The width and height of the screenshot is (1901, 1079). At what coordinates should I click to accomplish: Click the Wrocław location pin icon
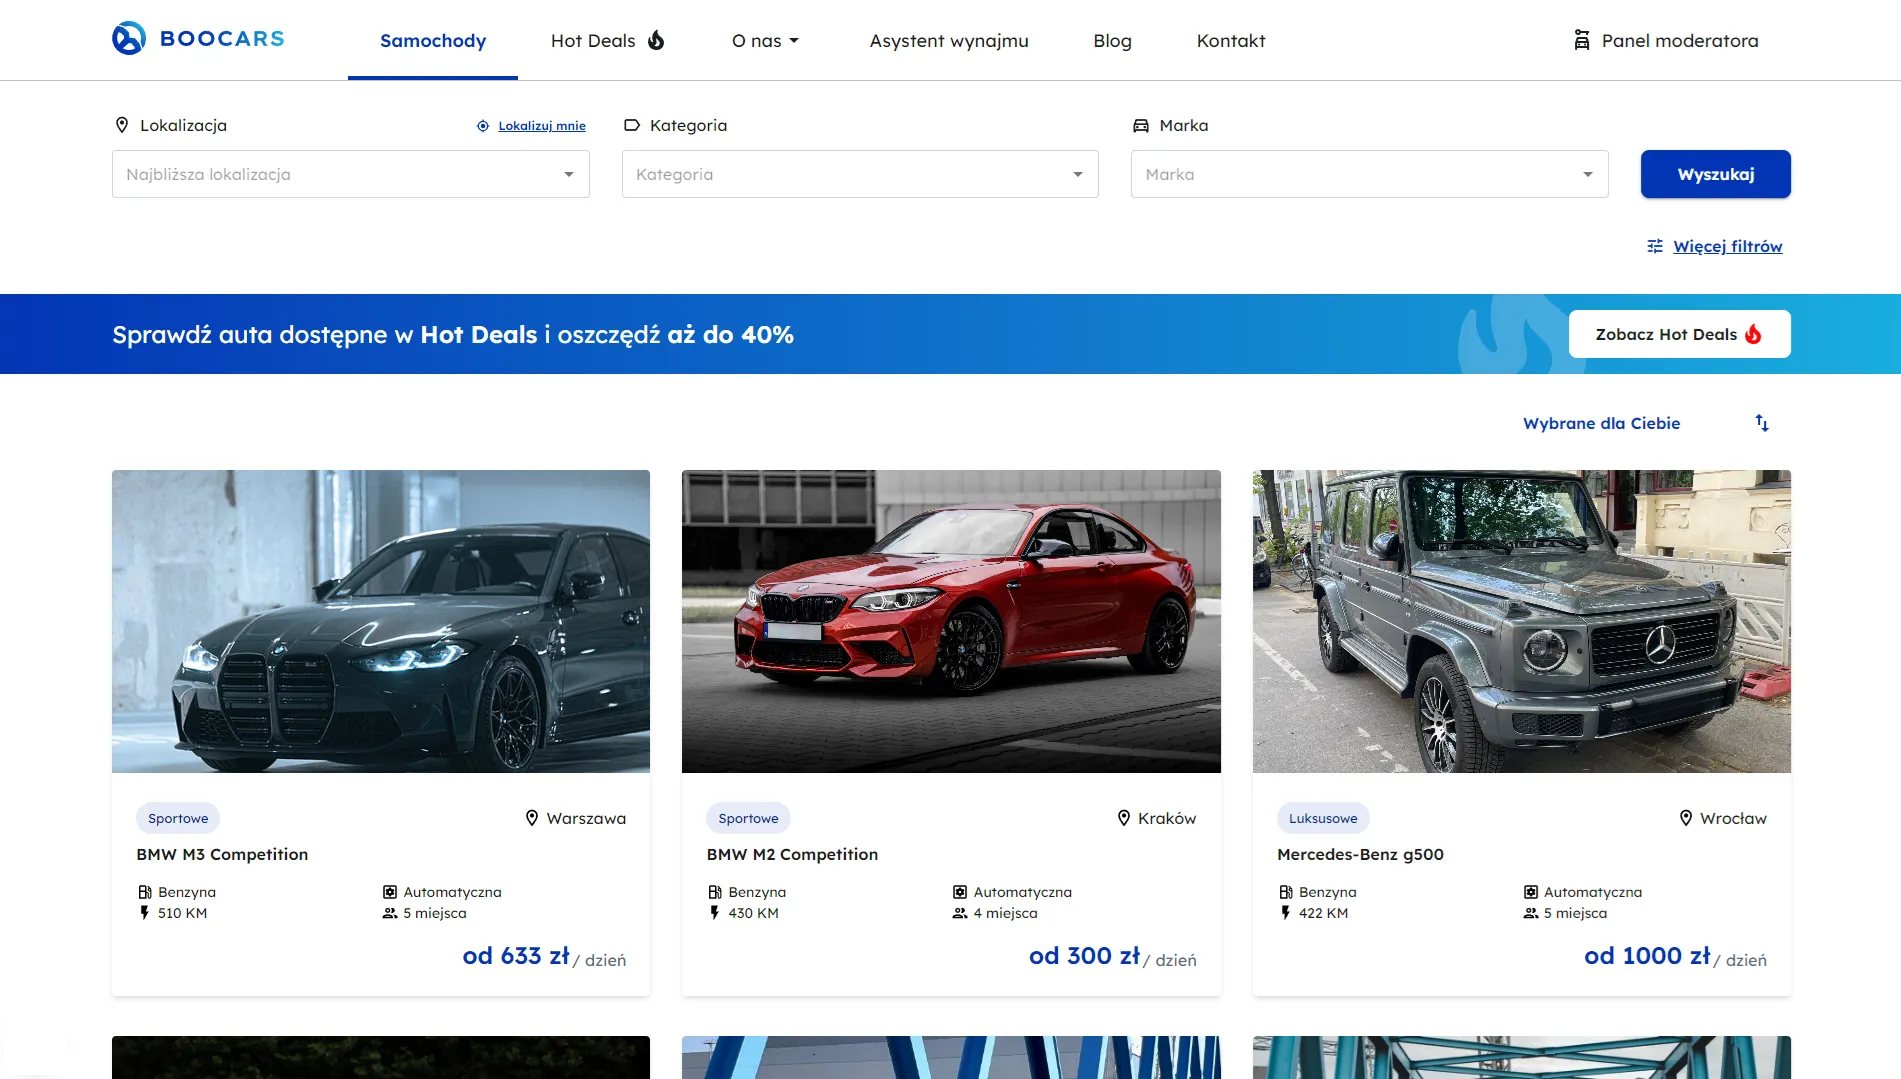1686,818
